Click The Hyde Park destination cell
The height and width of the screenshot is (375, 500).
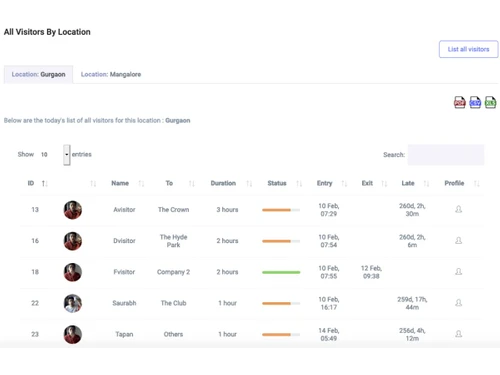pos(173,241)
